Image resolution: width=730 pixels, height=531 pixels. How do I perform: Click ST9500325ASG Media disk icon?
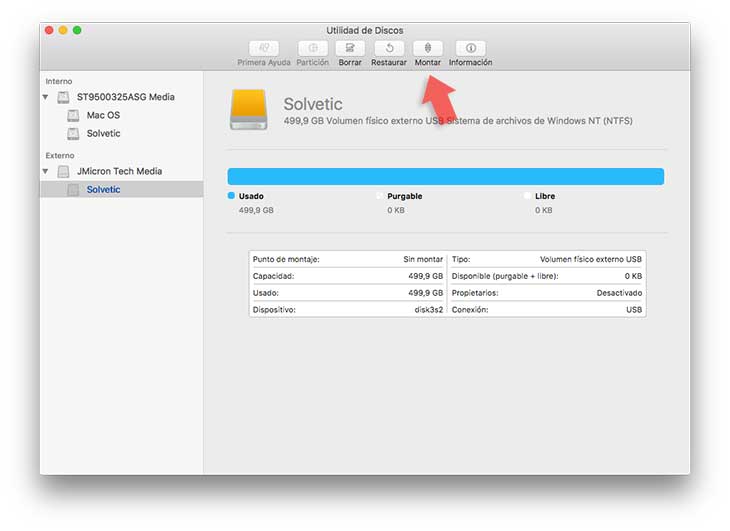tap(63, 97)
